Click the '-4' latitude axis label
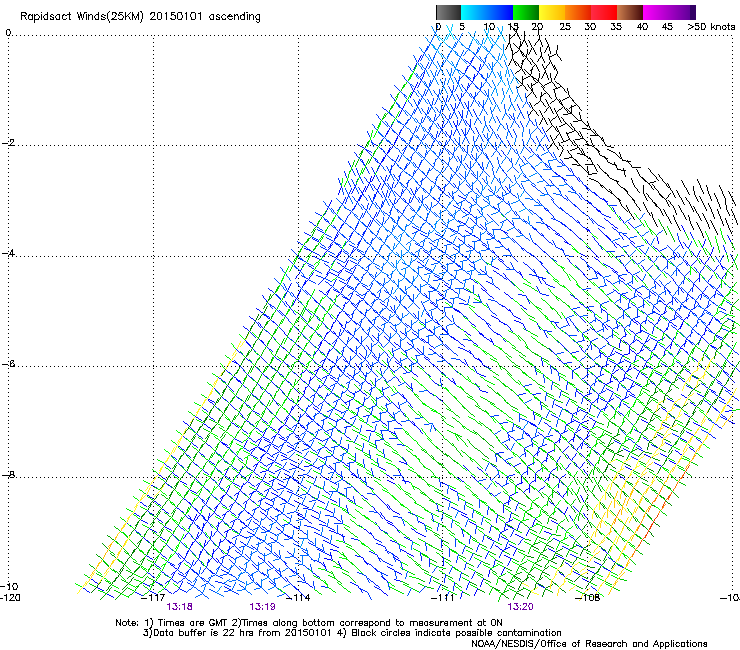Viewport: 740px width, 650px height. tap(8, 253)
